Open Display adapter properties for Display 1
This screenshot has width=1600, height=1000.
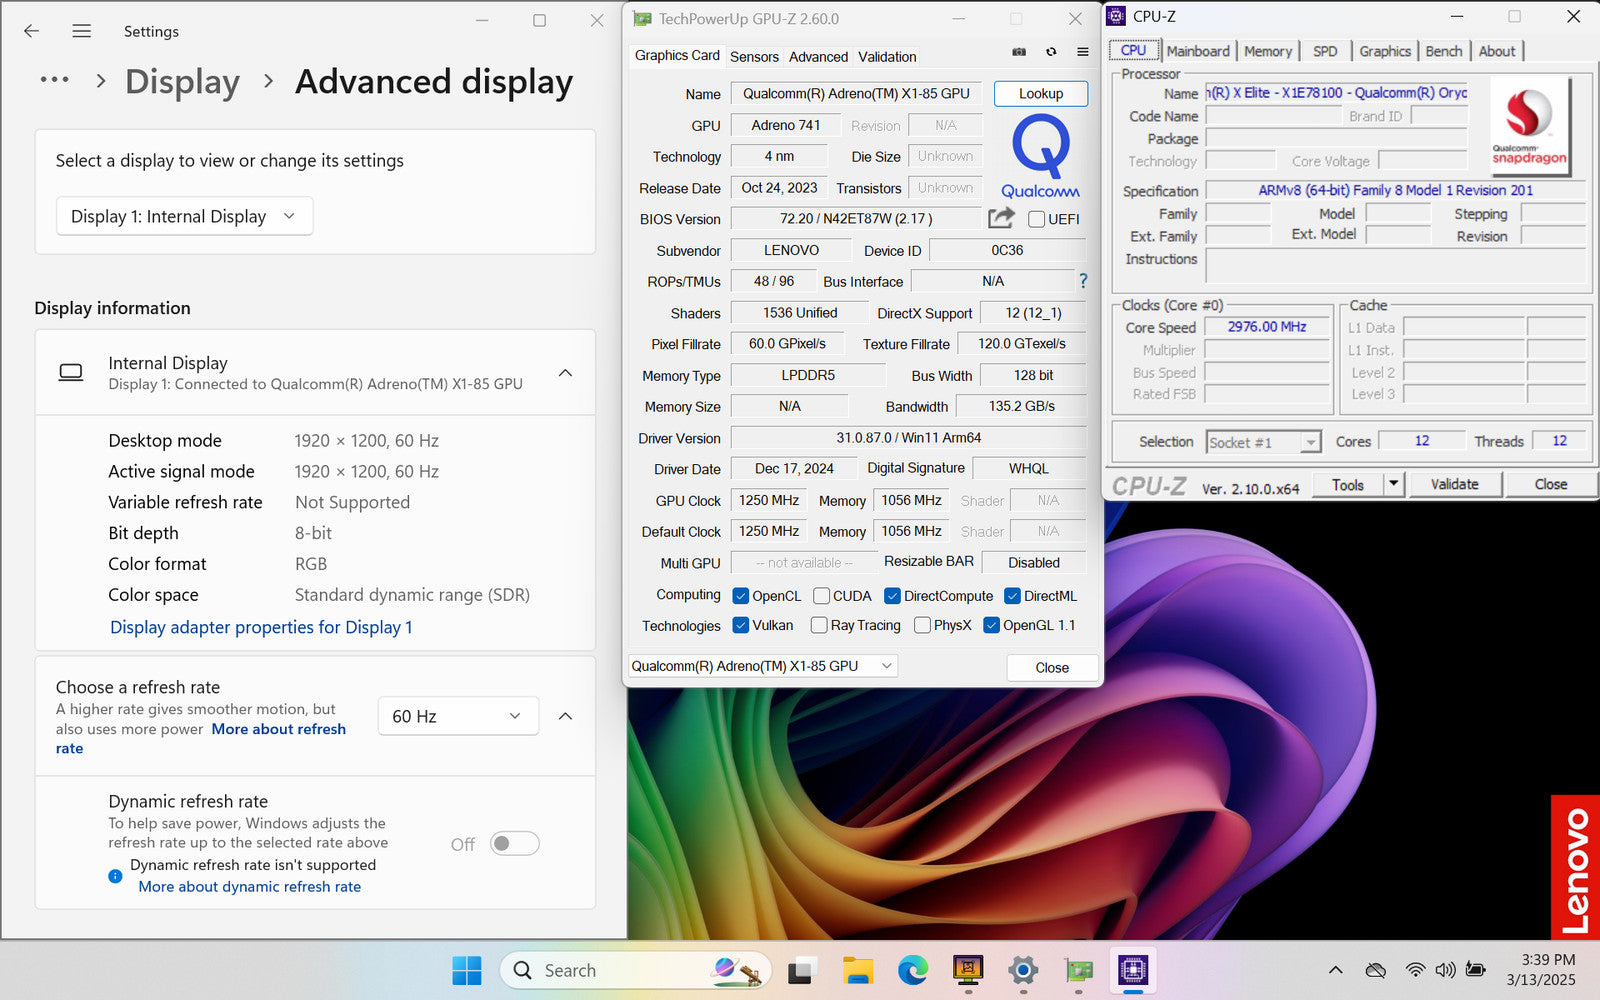pyautogui.click(x=261, y=627)
